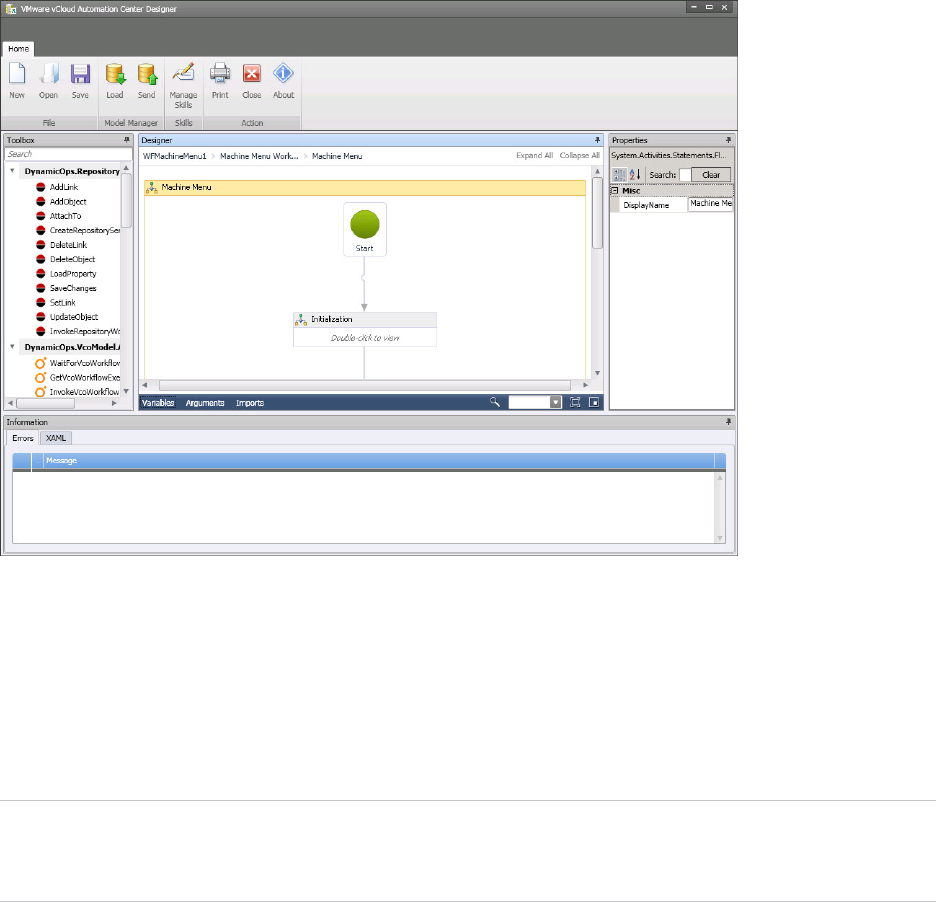
Task: Go to WFMachineMenu1 breadcrumb
Action: (x=174, y=156)
